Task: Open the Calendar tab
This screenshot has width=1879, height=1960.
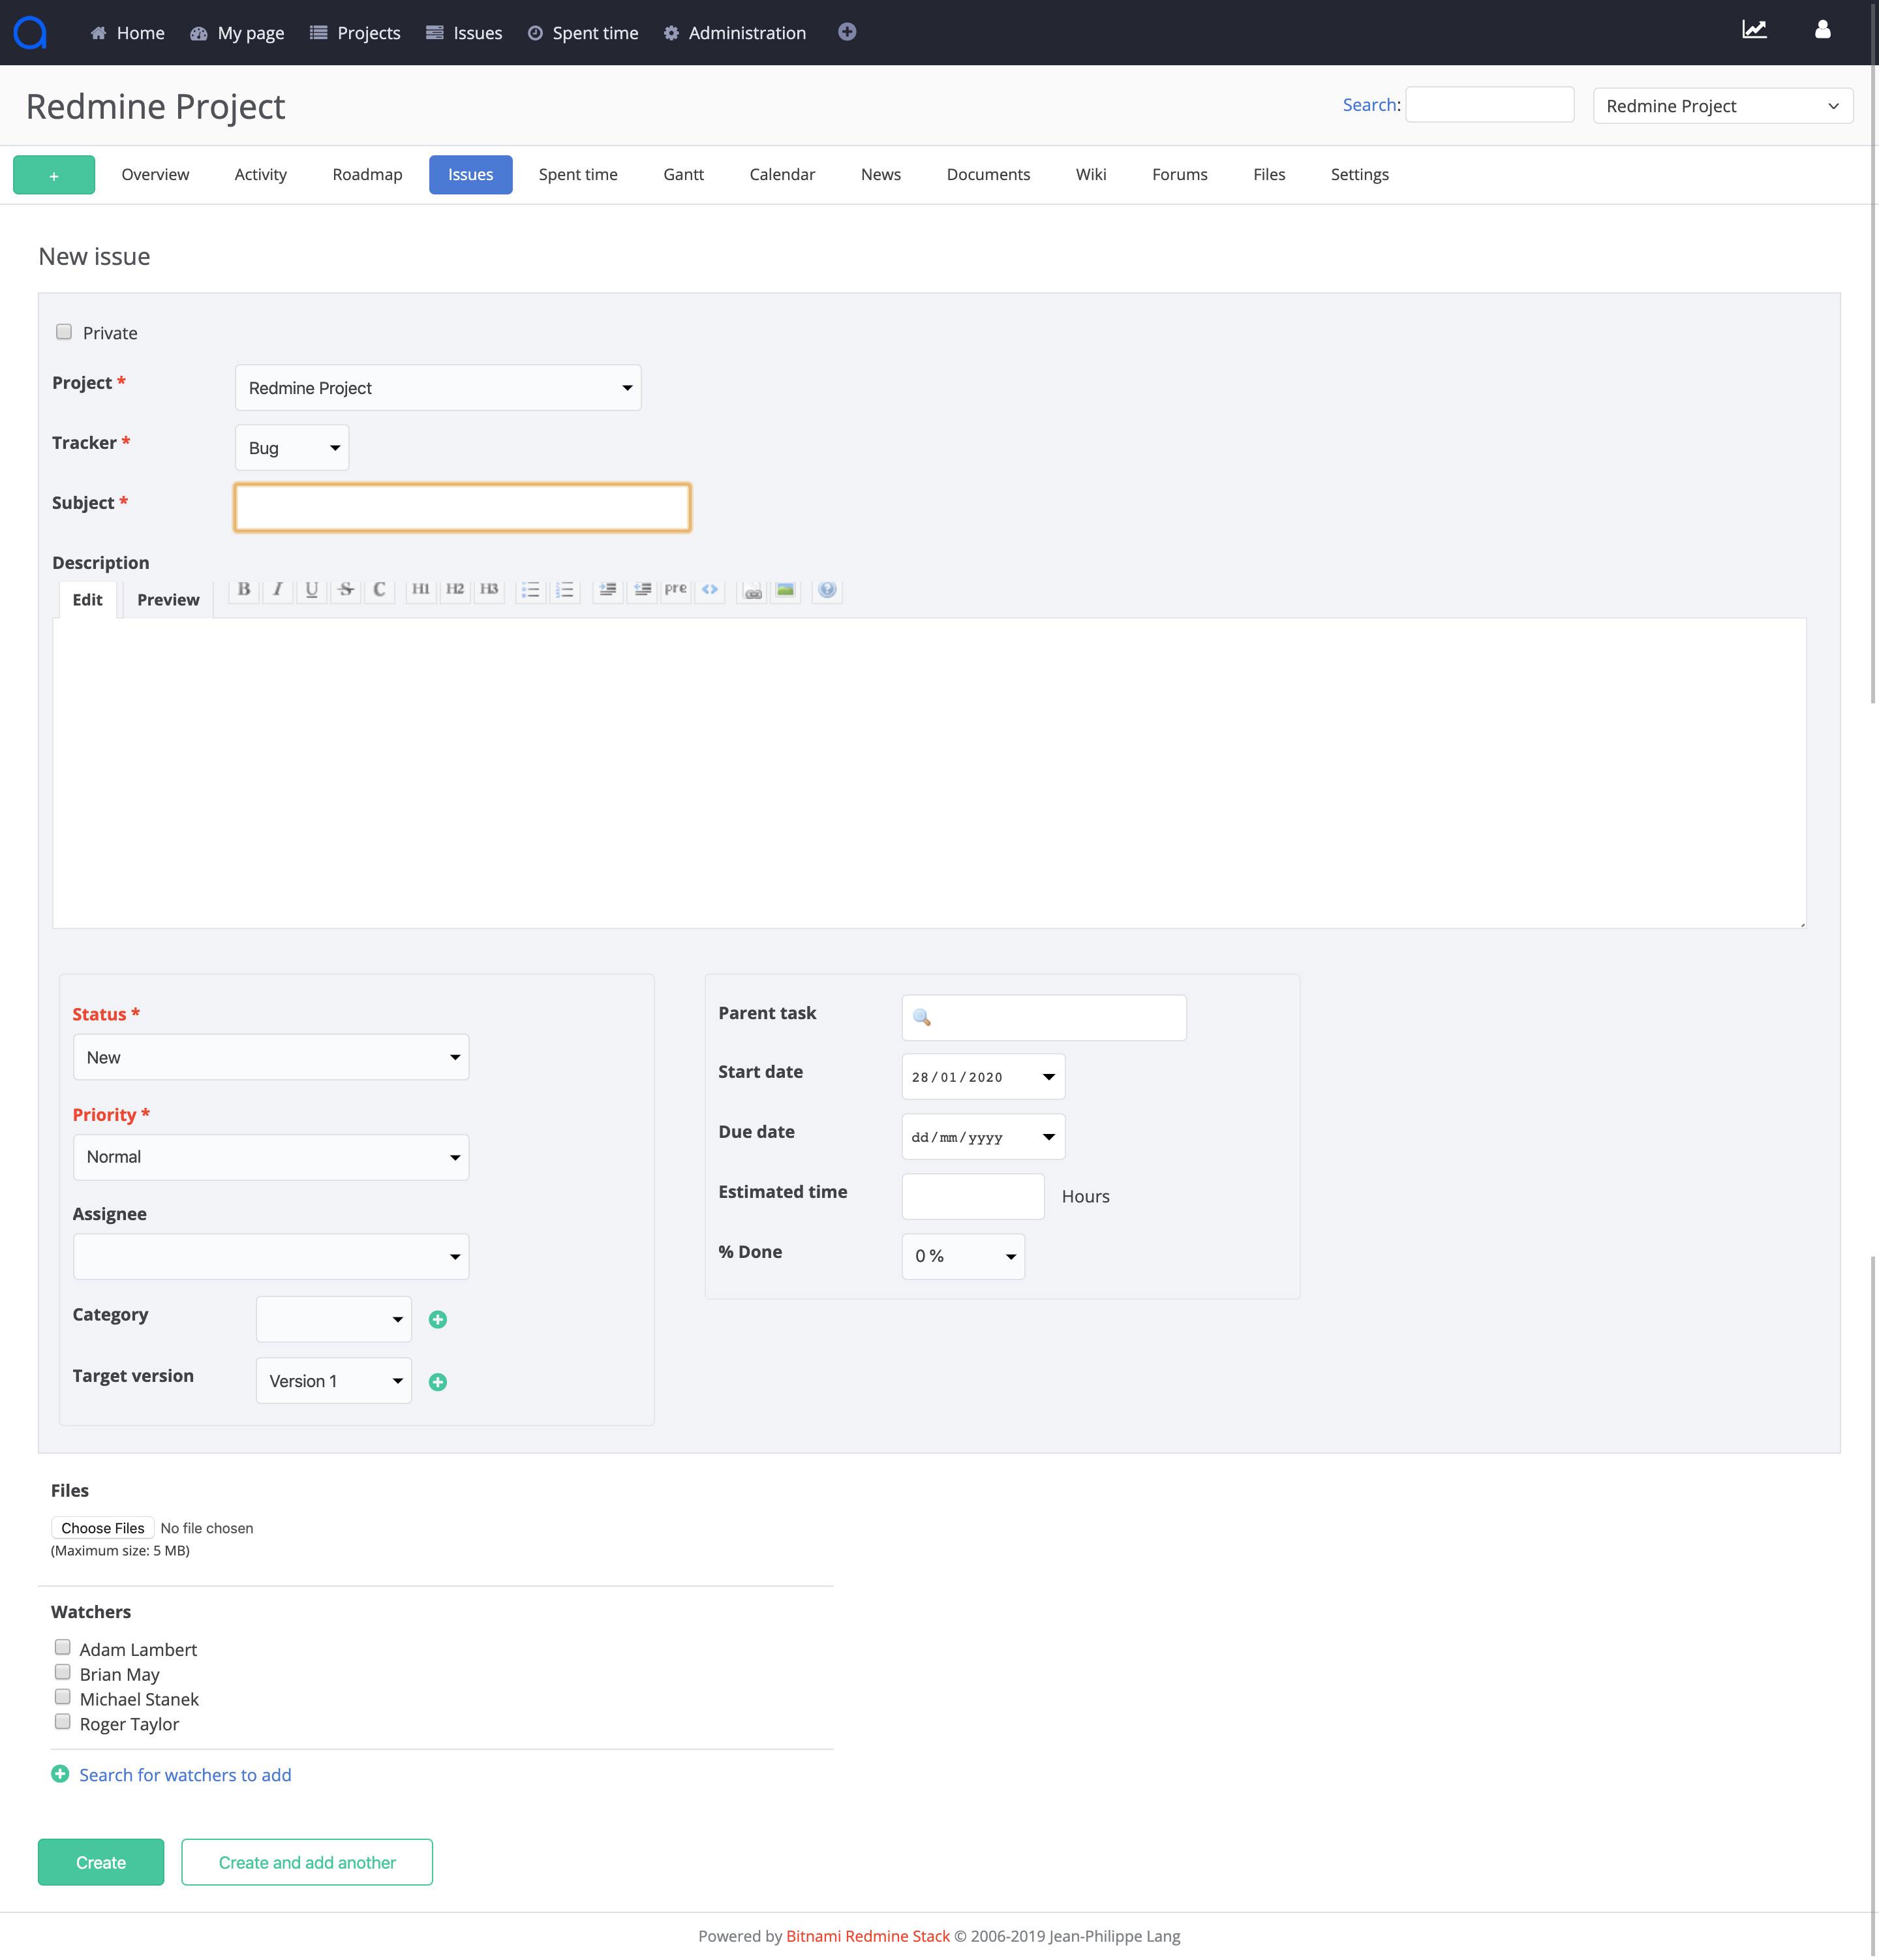Action: click(x=782, y=174)
